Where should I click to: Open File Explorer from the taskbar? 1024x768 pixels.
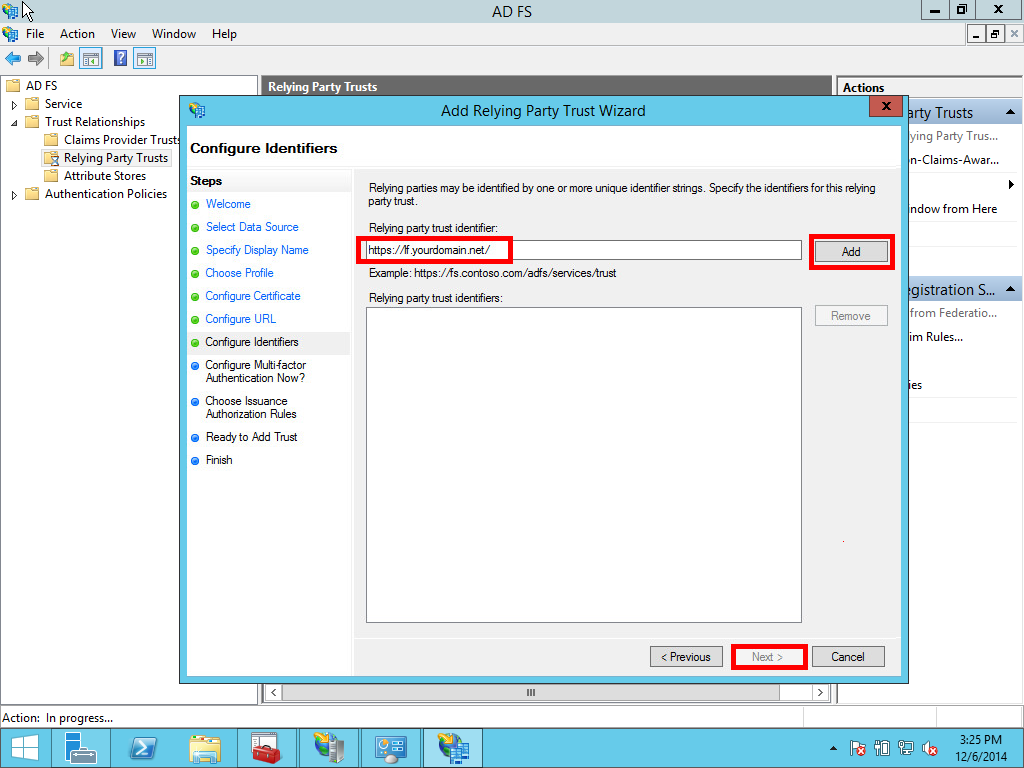[x=205, y=747]
